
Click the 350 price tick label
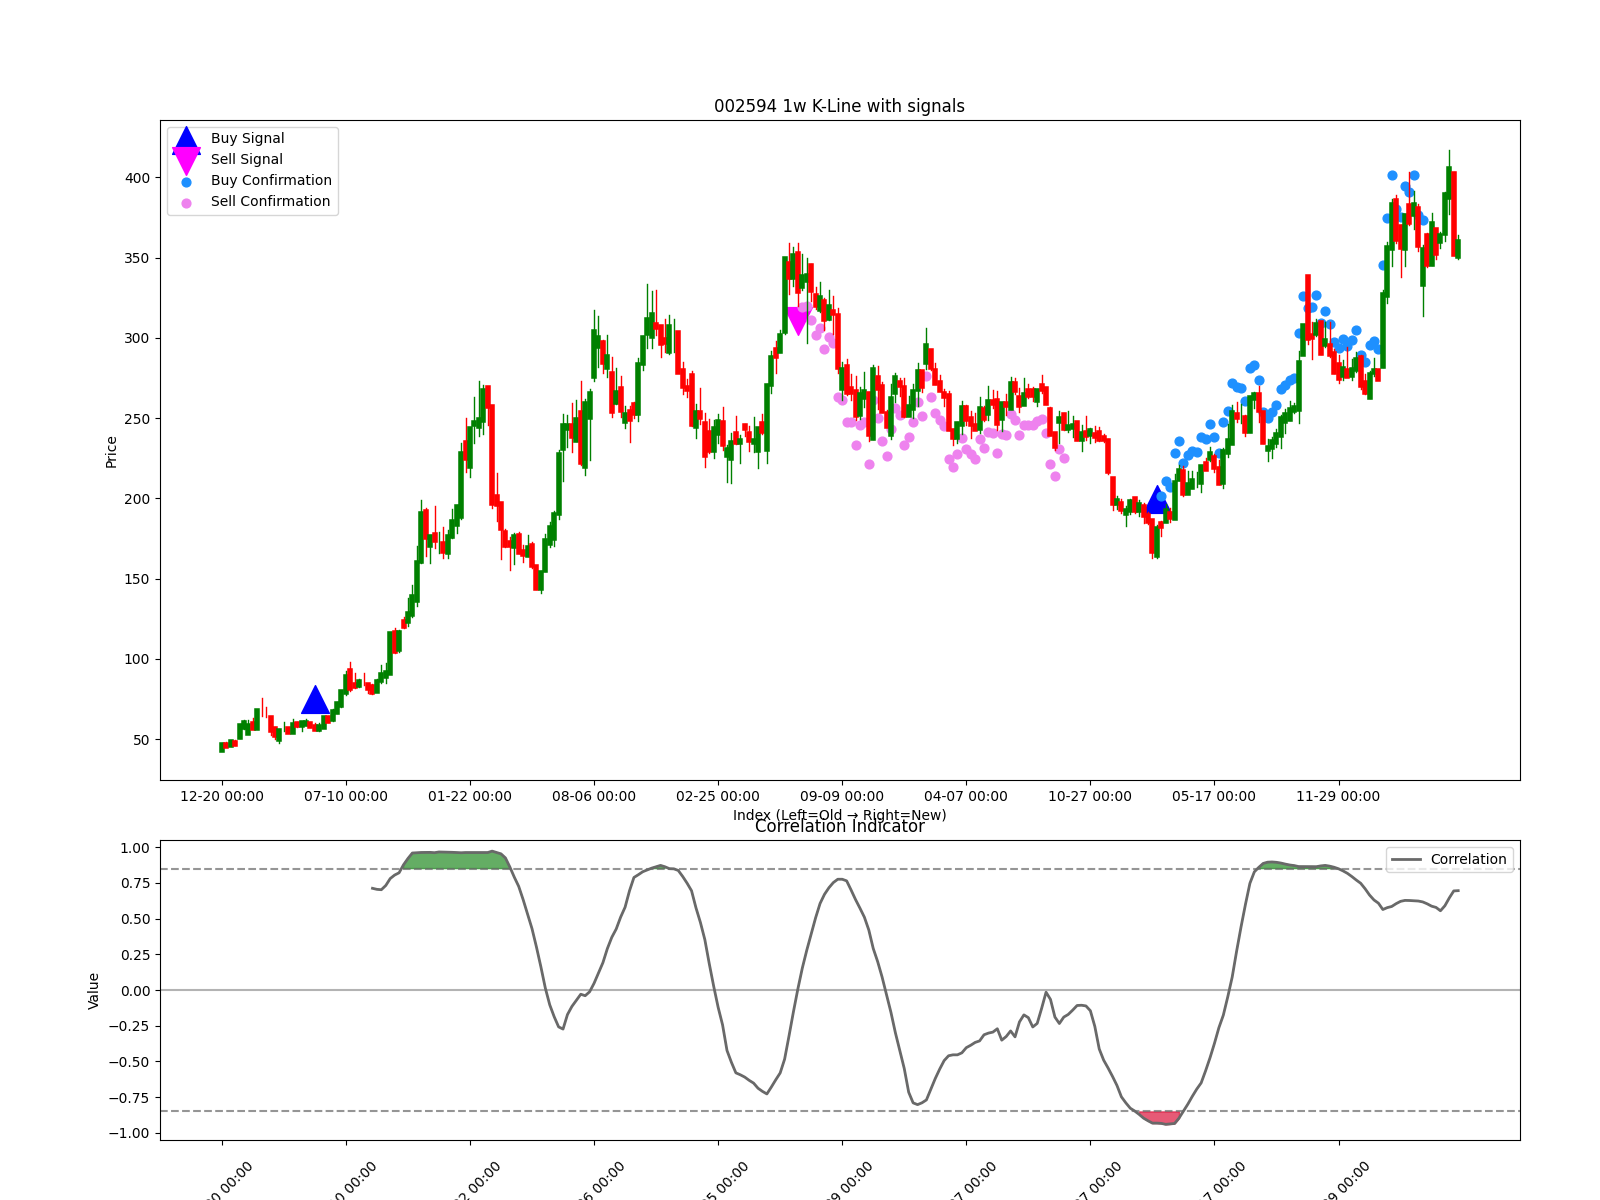137,258
